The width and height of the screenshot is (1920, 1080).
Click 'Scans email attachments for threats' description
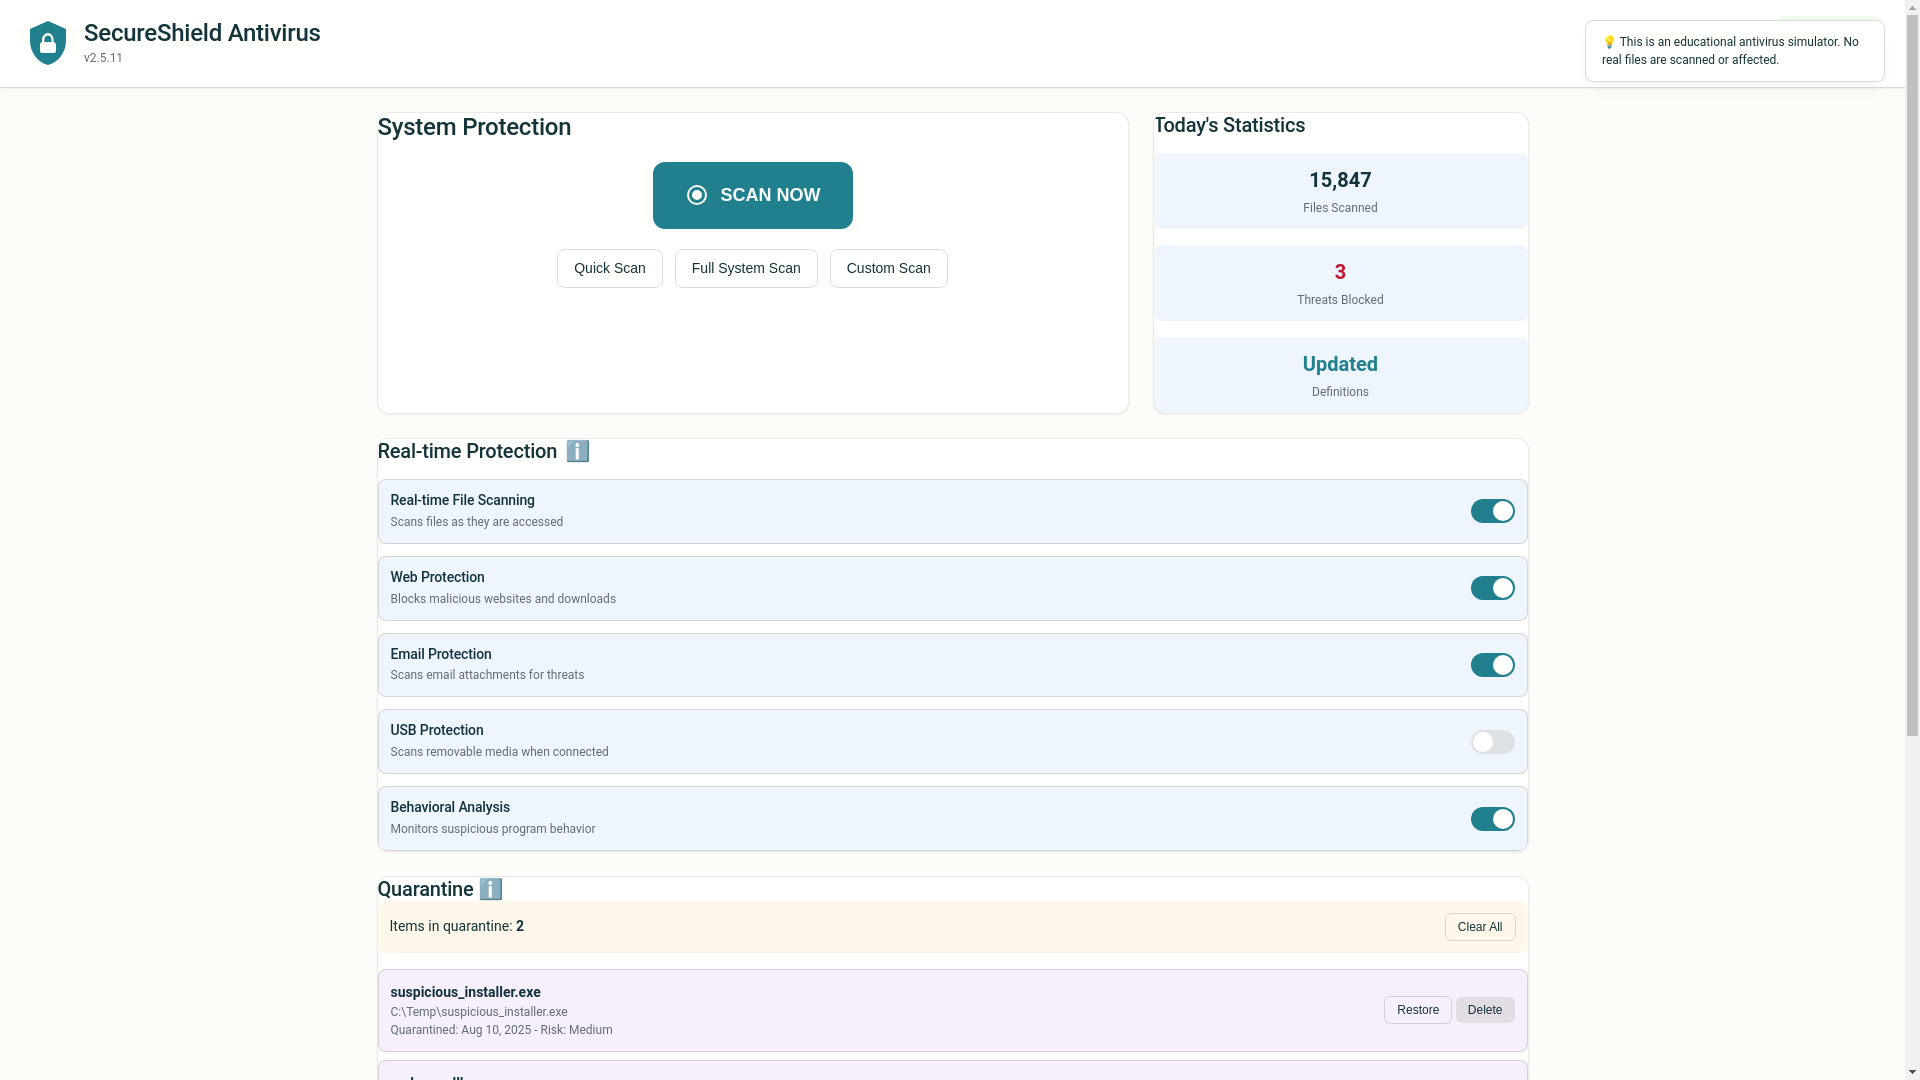tap(487, 675)
